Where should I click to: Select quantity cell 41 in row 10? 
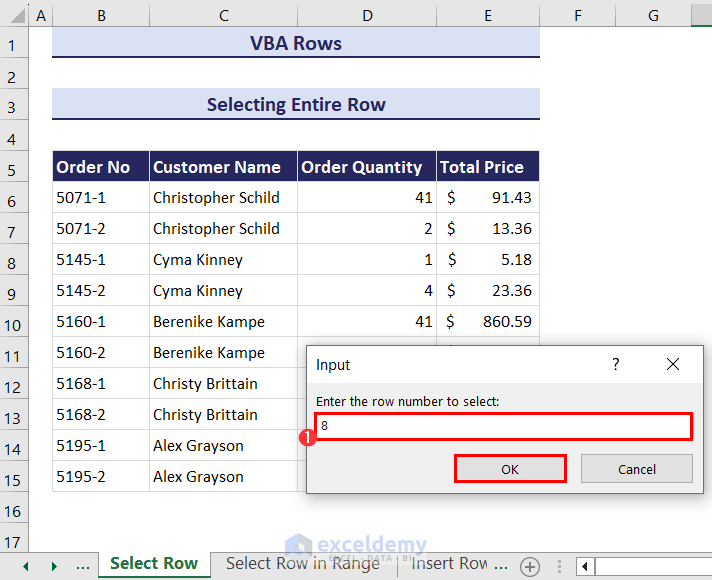[367, 322]
